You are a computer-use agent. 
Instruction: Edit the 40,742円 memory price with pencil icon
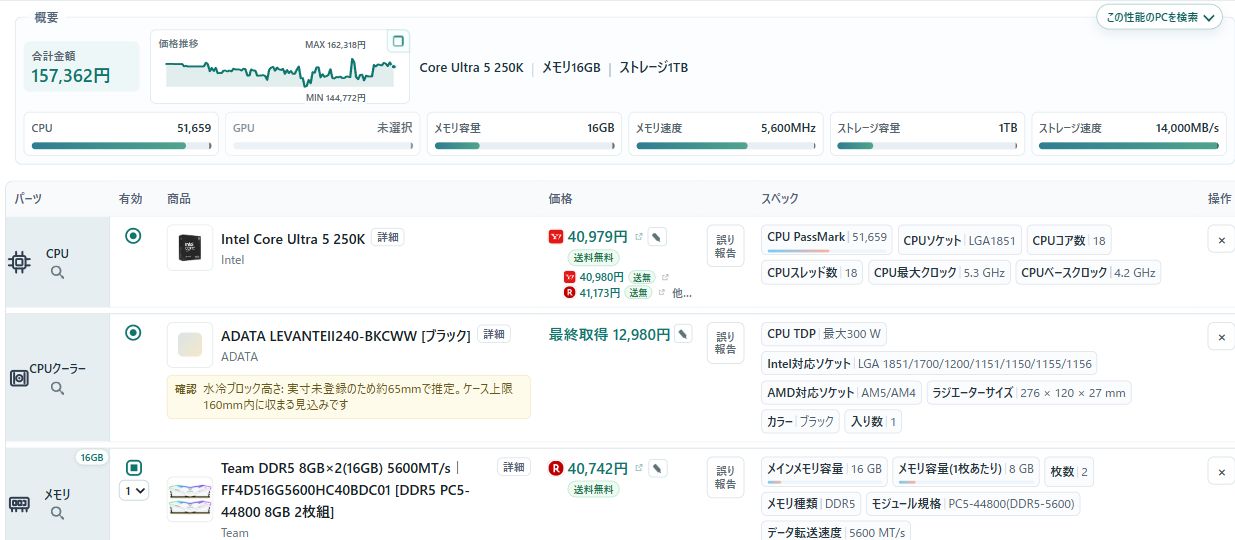click(656, 468)
